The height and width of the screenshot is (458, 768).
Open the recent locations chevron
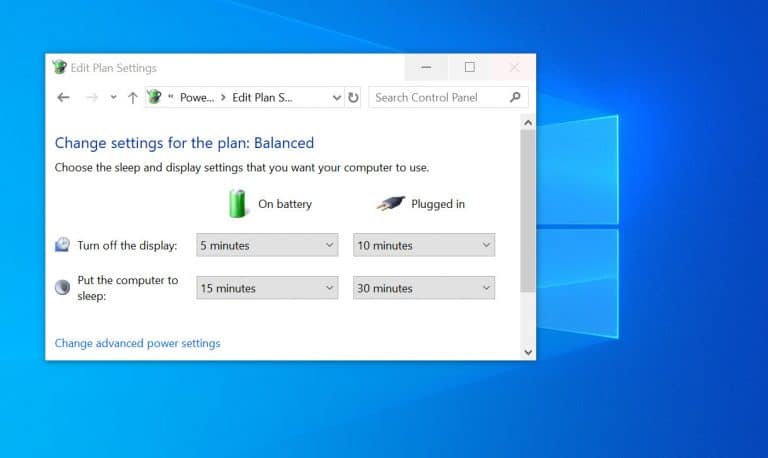pyautogui.click(x=114, y=97)
